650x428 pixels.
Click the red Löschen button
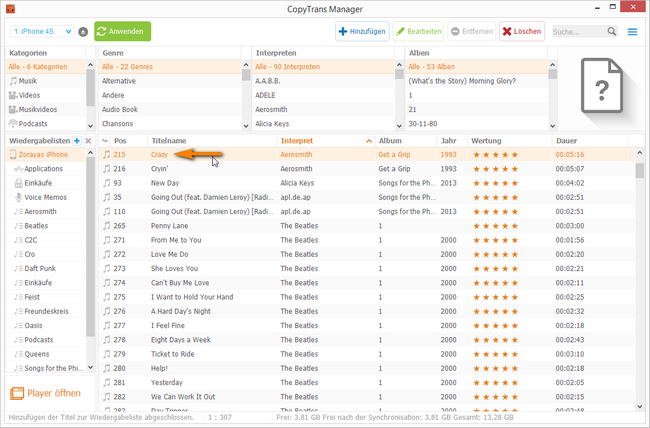click(521, 32)
